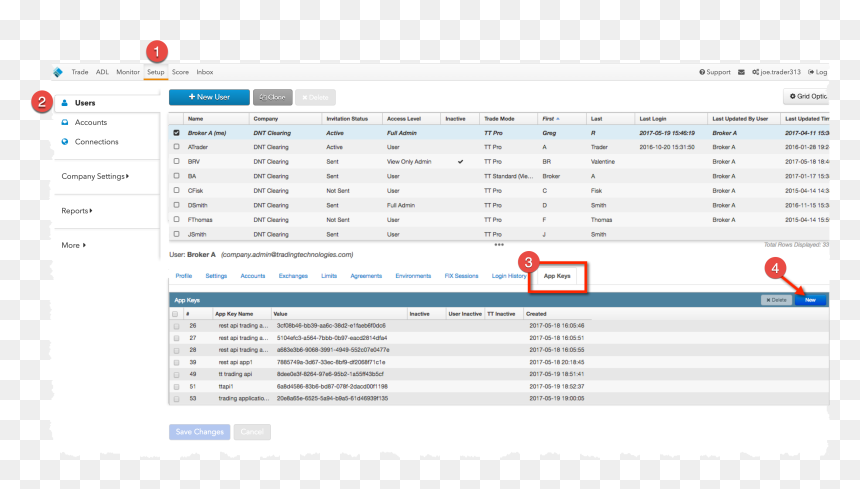
Task: Select the 'ttapi1' app key name
Action: [x=226, y=386]
